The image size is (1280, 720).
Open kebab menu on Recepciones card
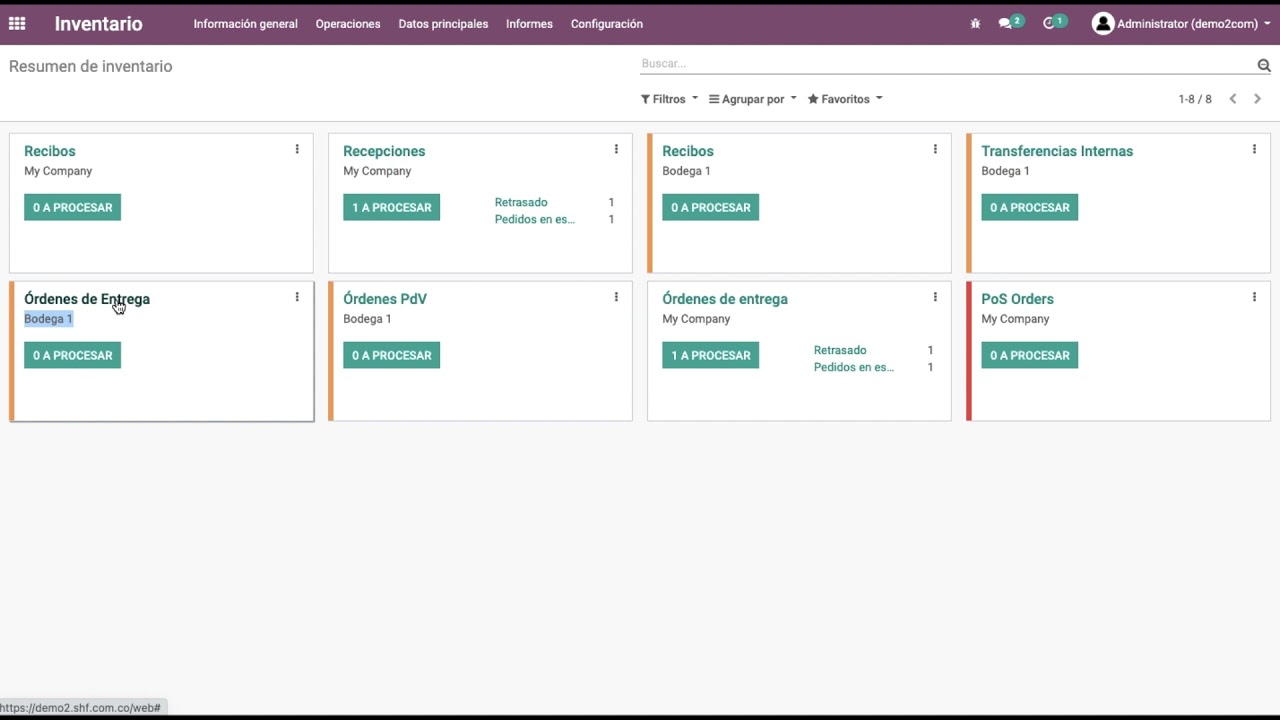[x=616, y=150]
